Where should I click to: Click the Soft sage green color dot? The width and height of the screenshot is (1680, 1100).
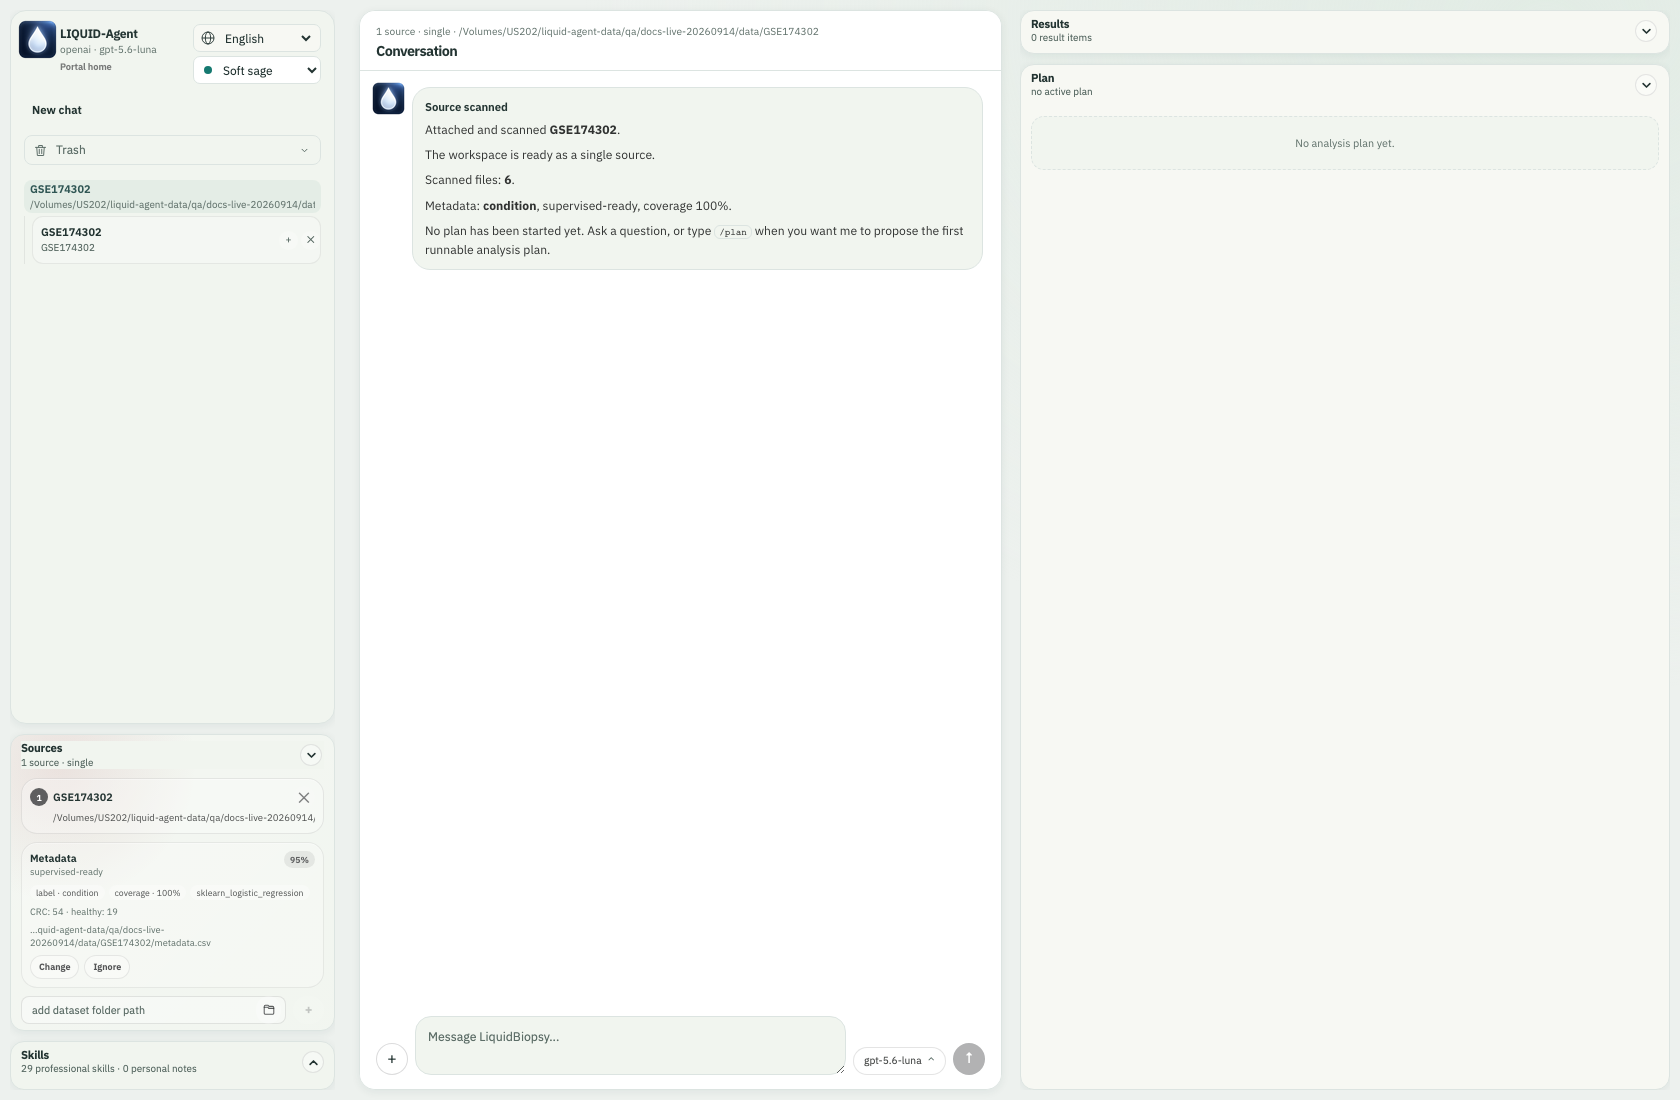tap(208, 70)
